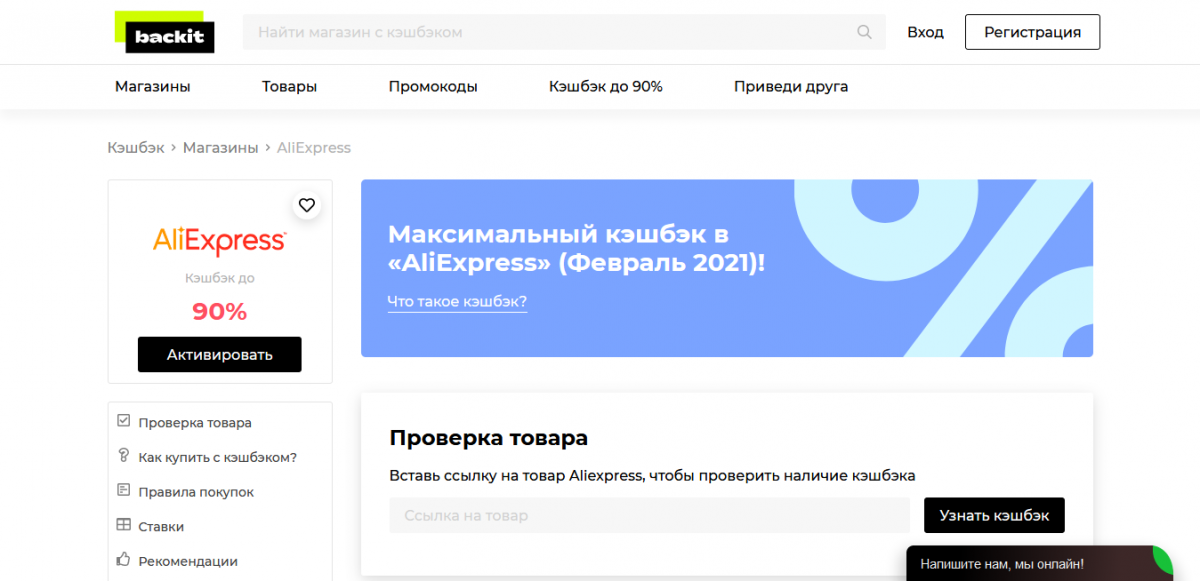Select Проверка товара in sidebar
Screen dimensions: 1200x581
click(x=195, y=423)
